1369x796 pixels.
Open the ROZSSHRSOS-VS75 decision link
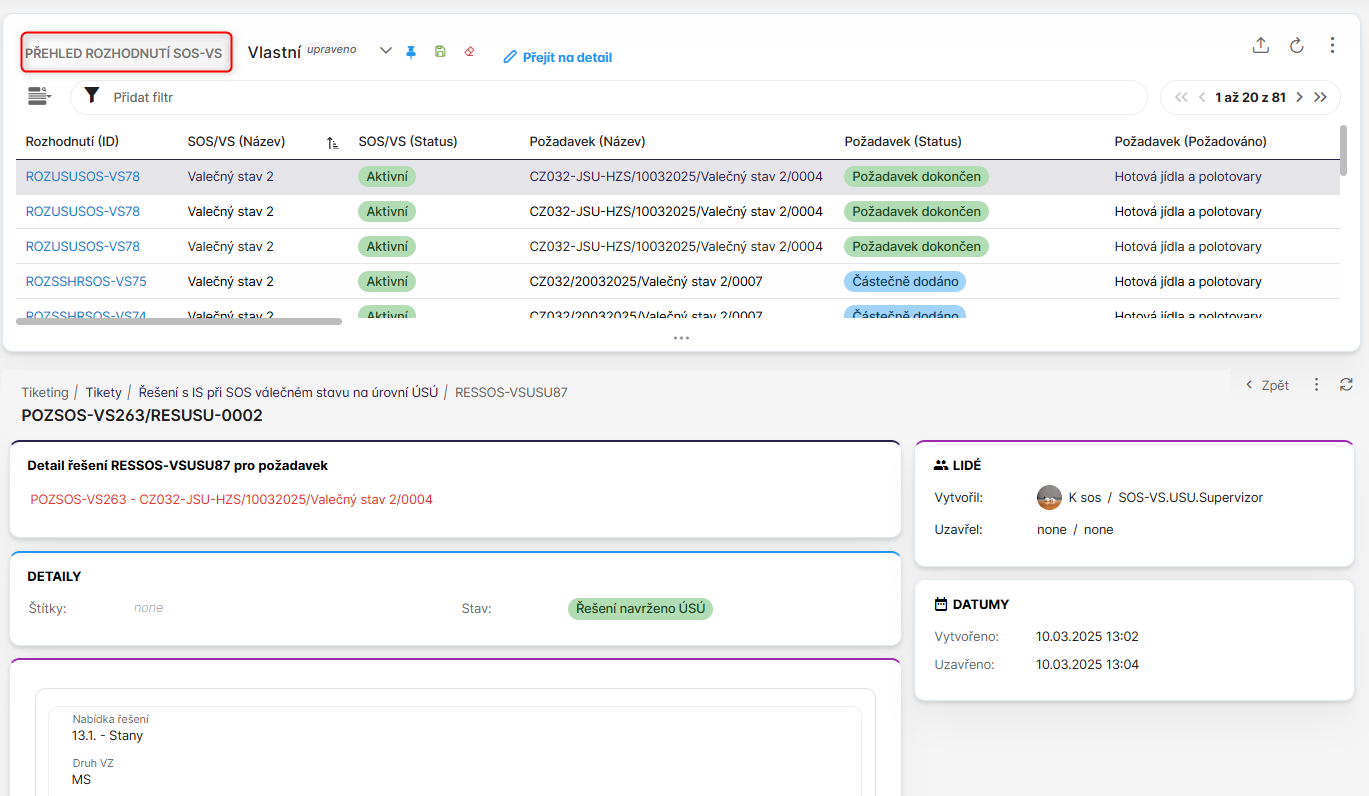coord(86,282)
